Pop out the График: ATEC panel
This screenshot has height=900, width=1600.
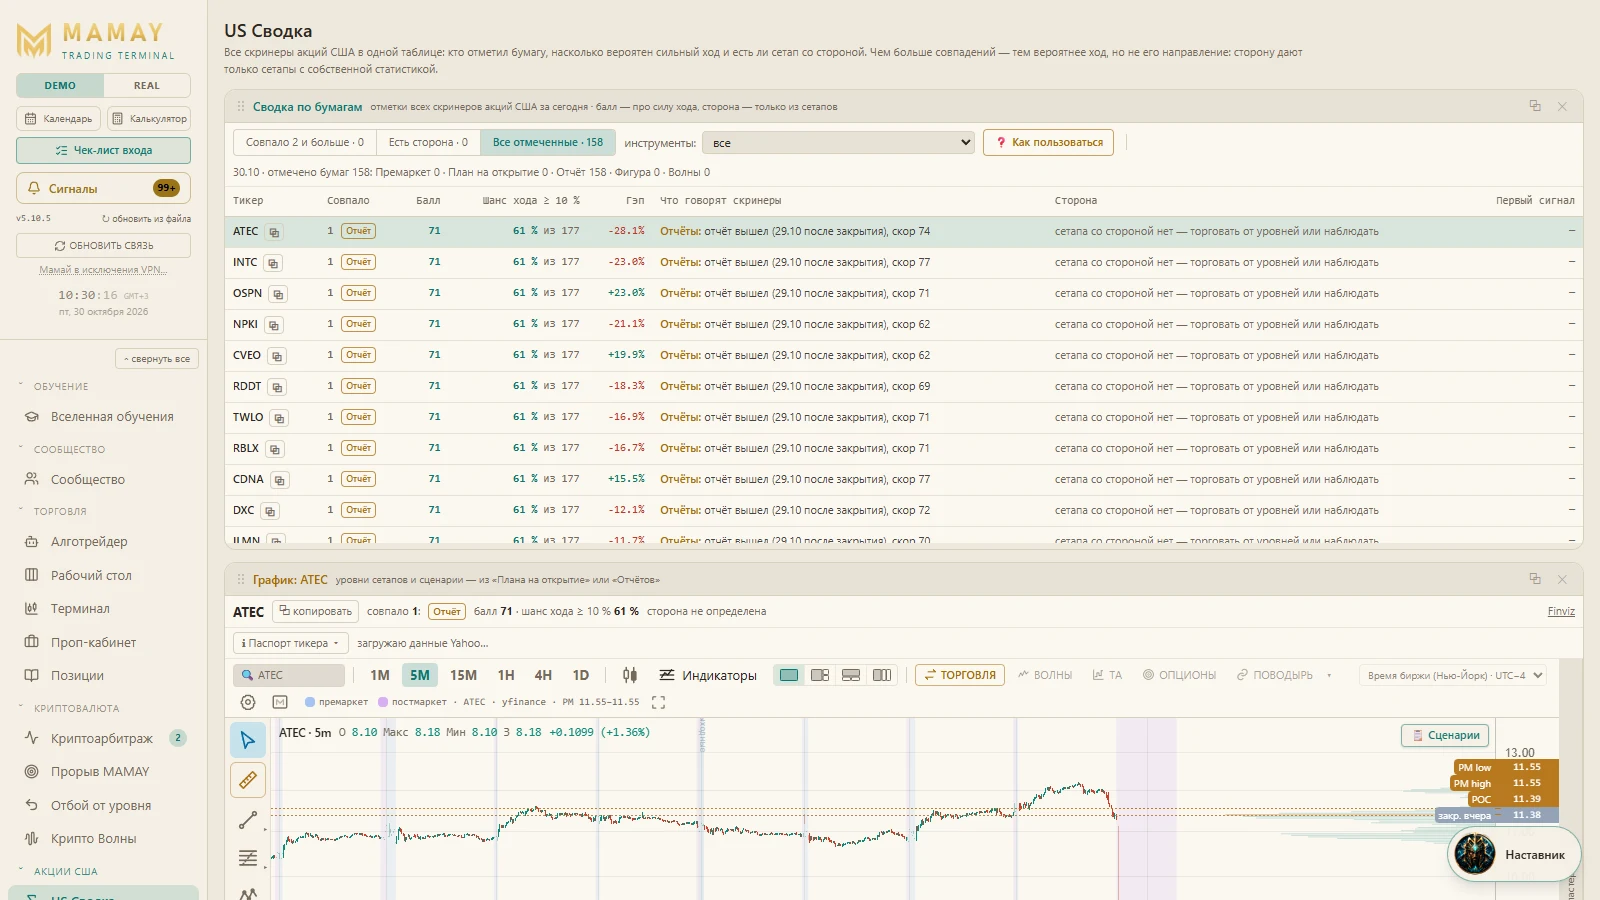1535,579
